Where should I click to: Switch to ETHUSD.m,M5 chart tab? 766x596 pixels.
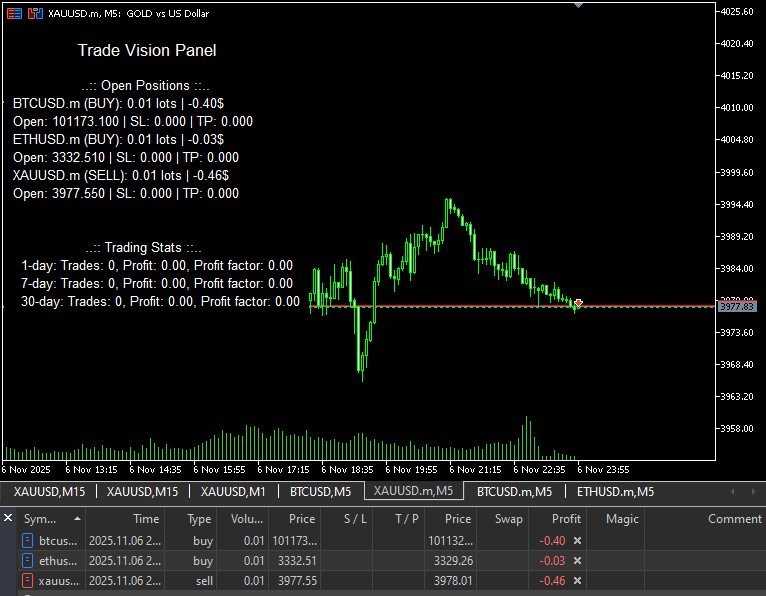point(615,491)
